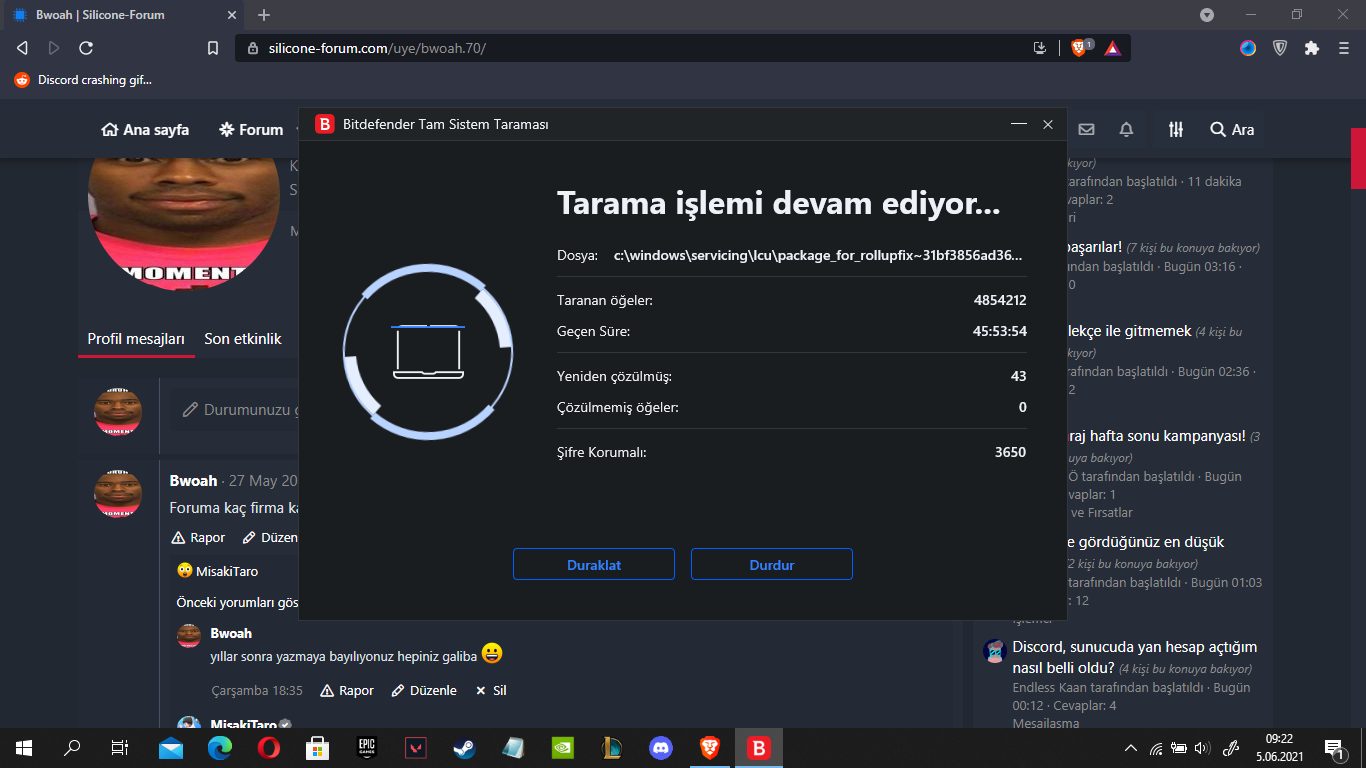
Task: Open Discord yan hesap thread in sidebar
Action: (x=1134, y=656)
